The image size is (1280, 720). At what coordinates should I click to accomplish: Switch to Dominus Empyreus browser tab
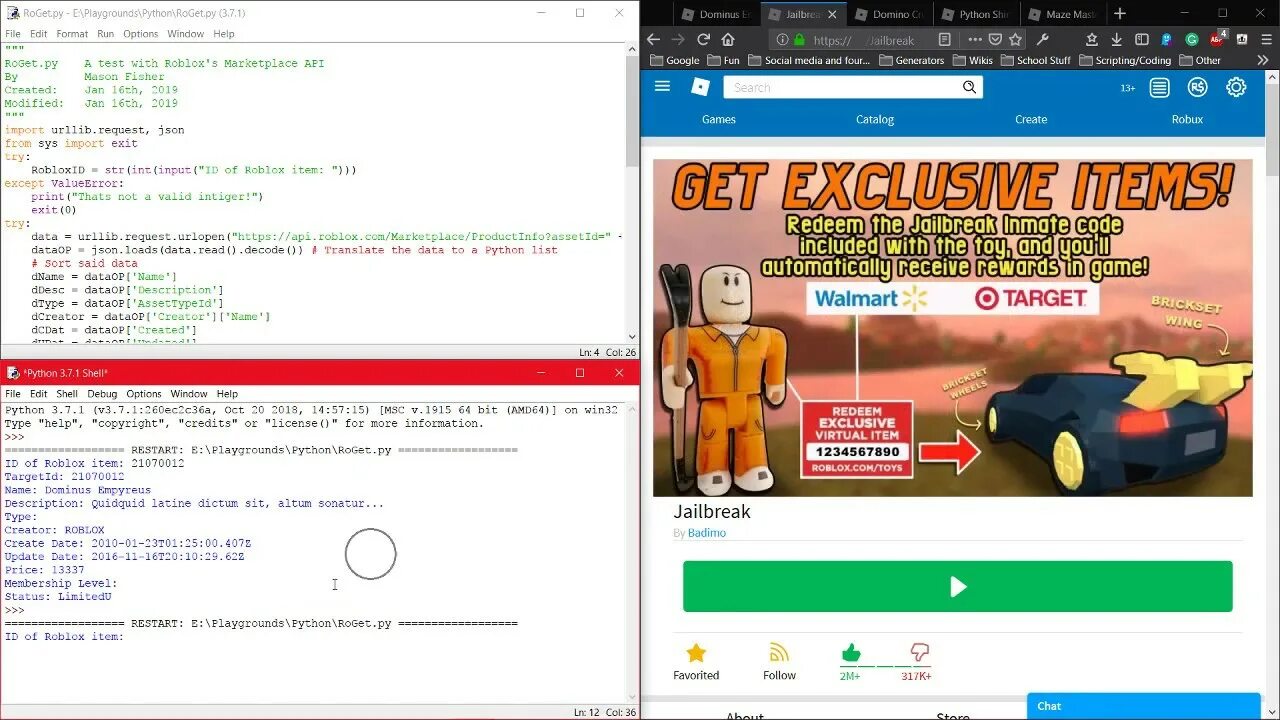tap(715, 14)
